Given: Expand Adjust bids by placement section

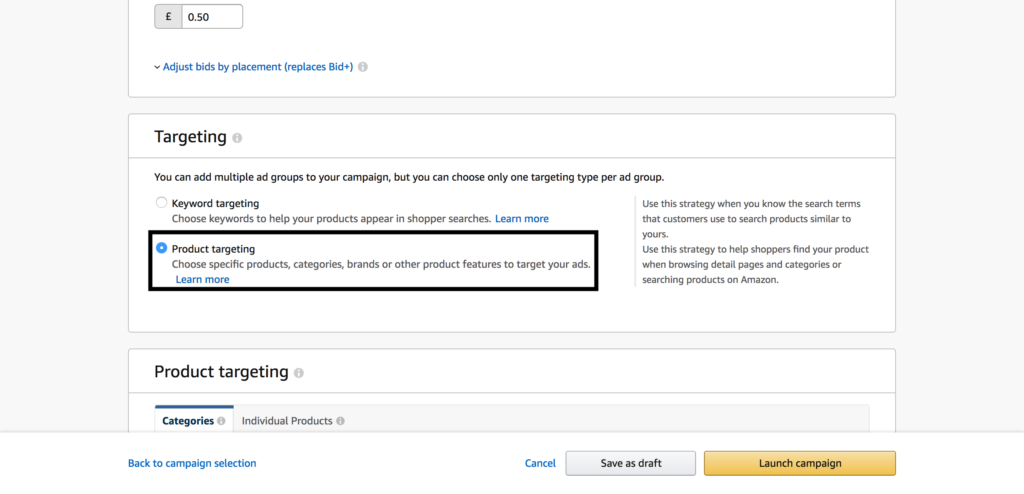Looking at the screenshot, I should tap(253, 67).
